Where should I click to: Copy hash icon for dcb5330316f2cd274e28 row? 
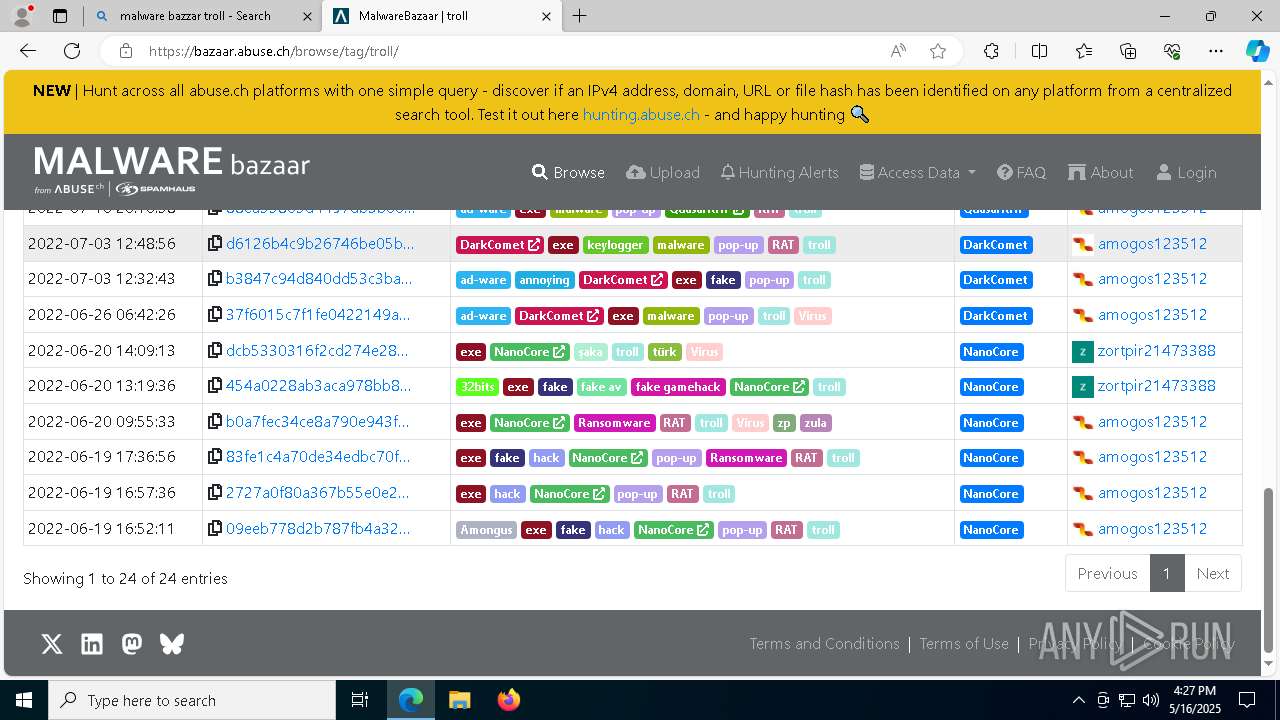(215, 351)
